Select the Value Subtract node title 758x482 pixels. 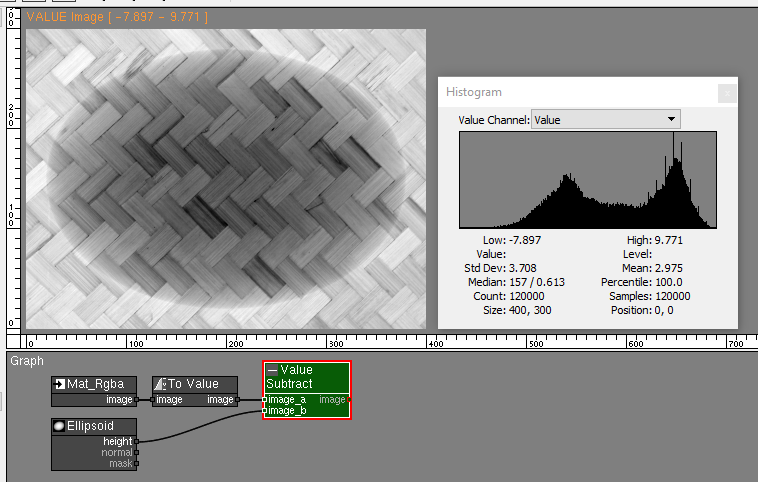(296, 377)
